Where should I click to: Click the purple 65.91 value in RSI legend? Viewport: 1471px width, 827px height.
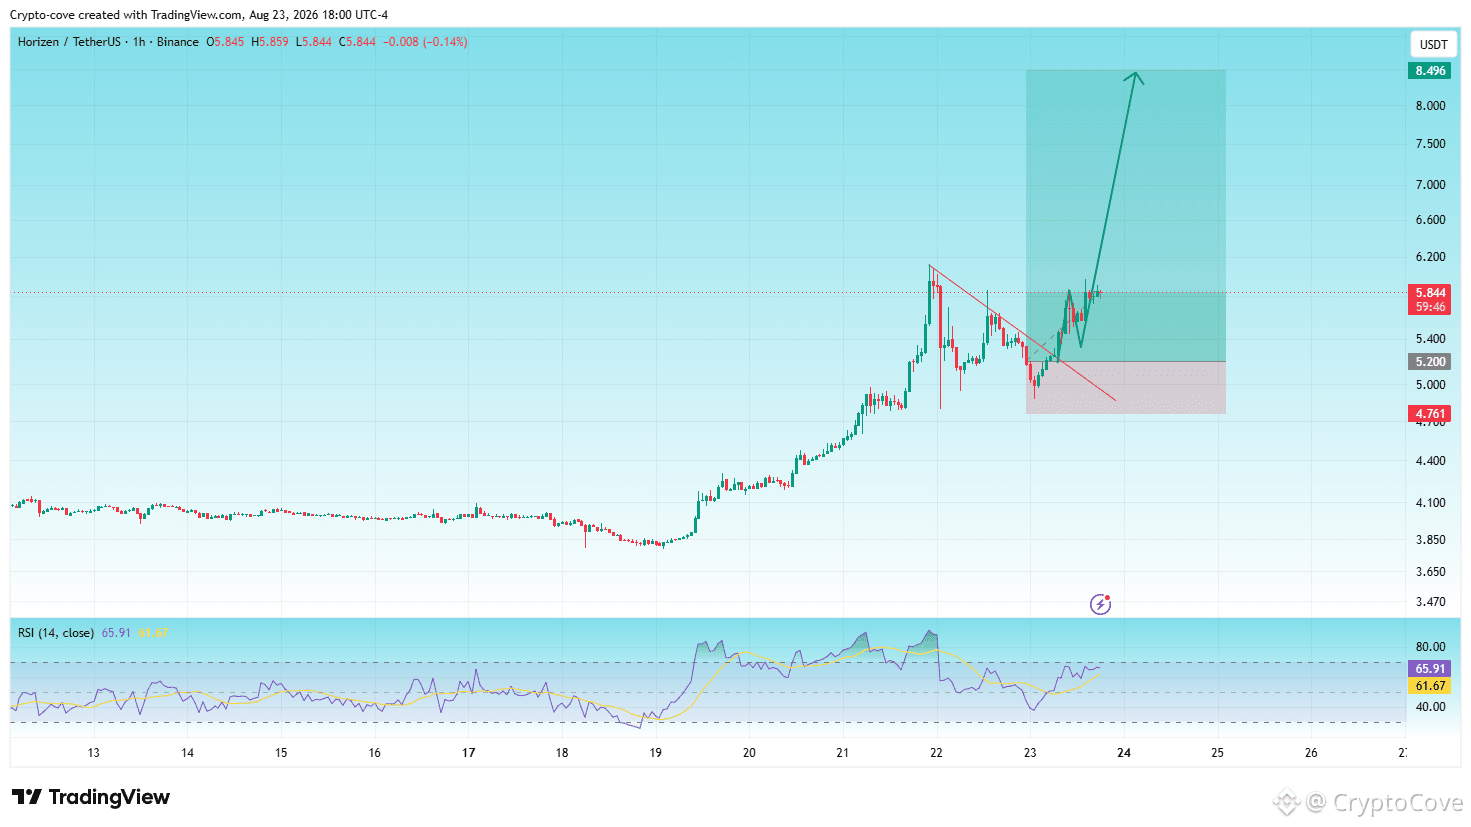116,633
